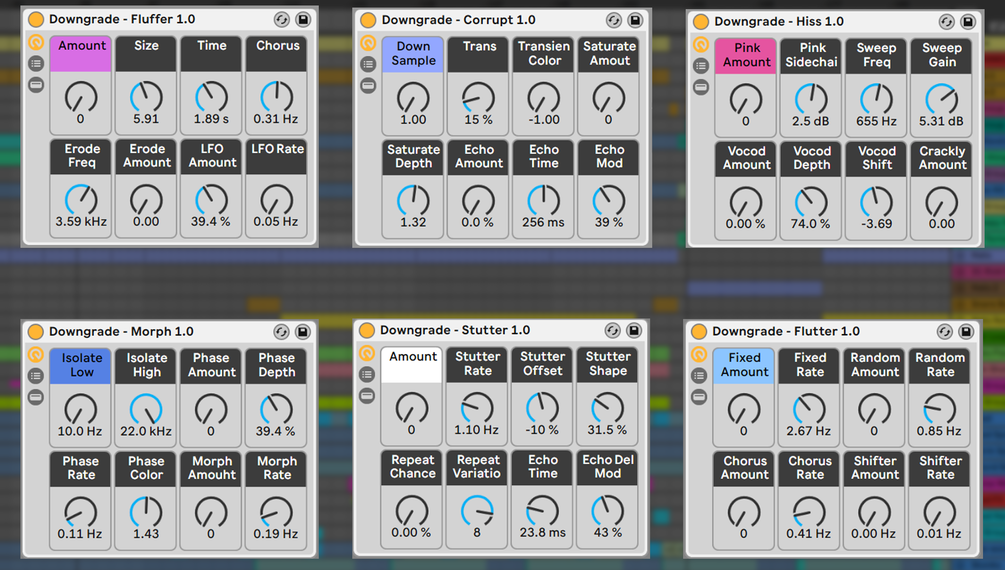Show devices view in Morph rack

pyautogui.click(x=36, y=397)
